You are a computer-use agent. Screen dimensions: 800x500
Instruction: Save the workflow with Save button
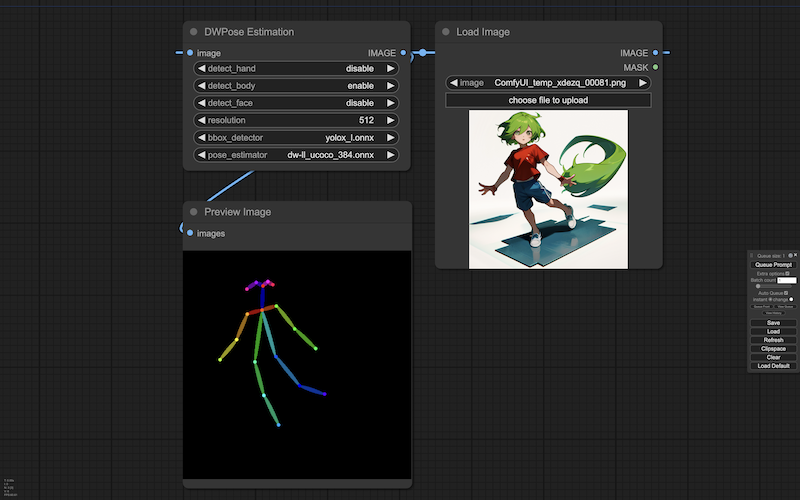773,323
